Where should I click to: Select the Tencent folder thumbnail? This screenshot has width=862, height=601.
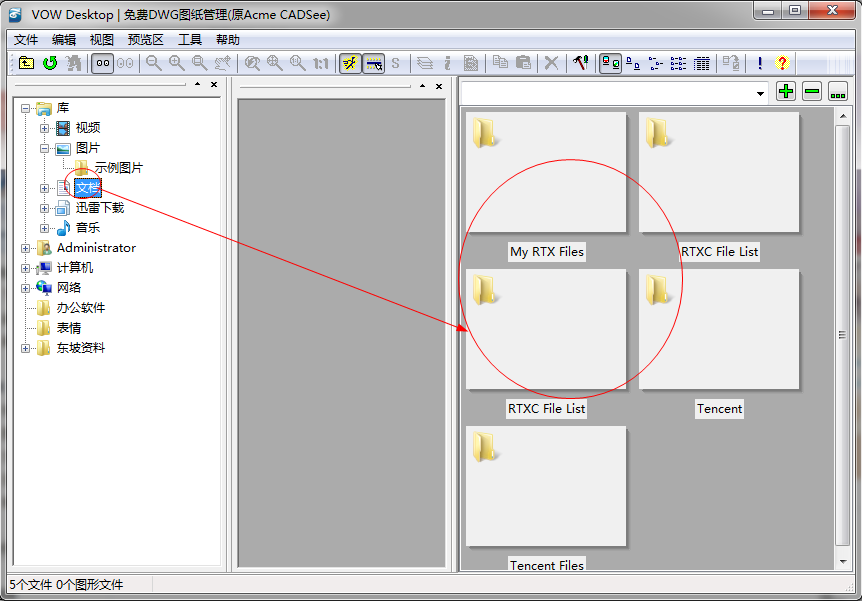click(719, 329)
